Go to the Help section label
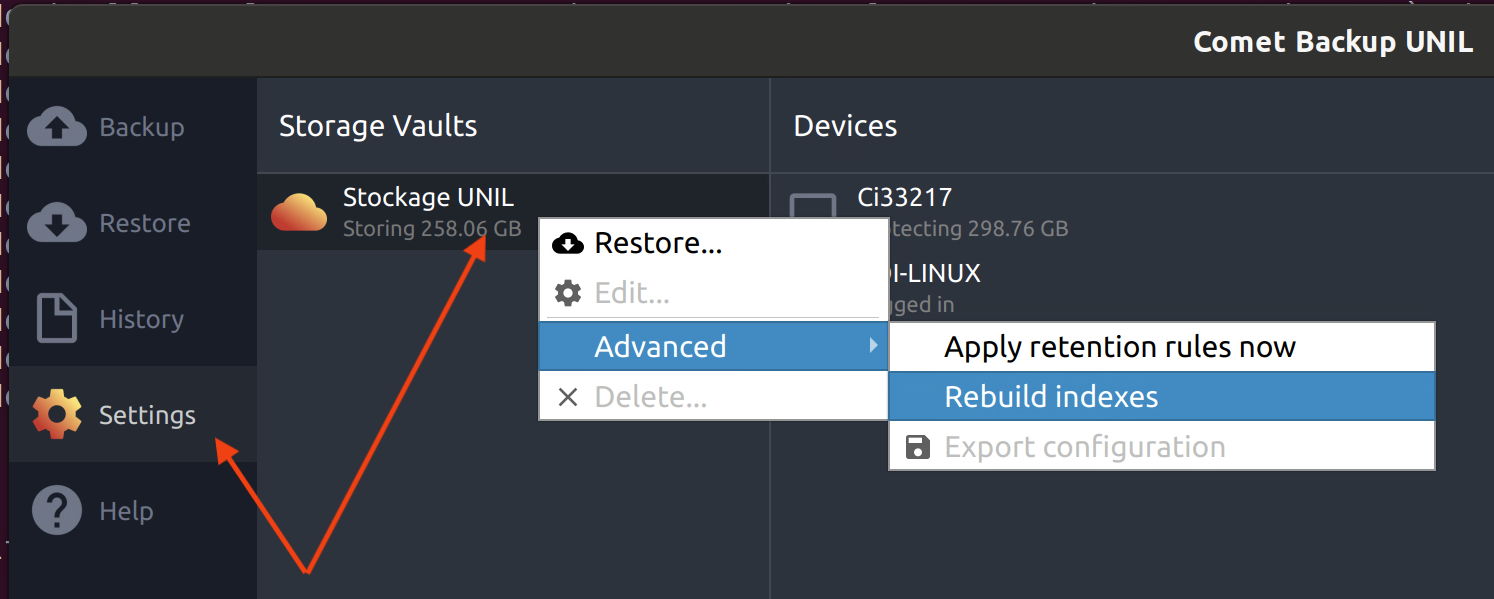 click(x=126, y=511)
